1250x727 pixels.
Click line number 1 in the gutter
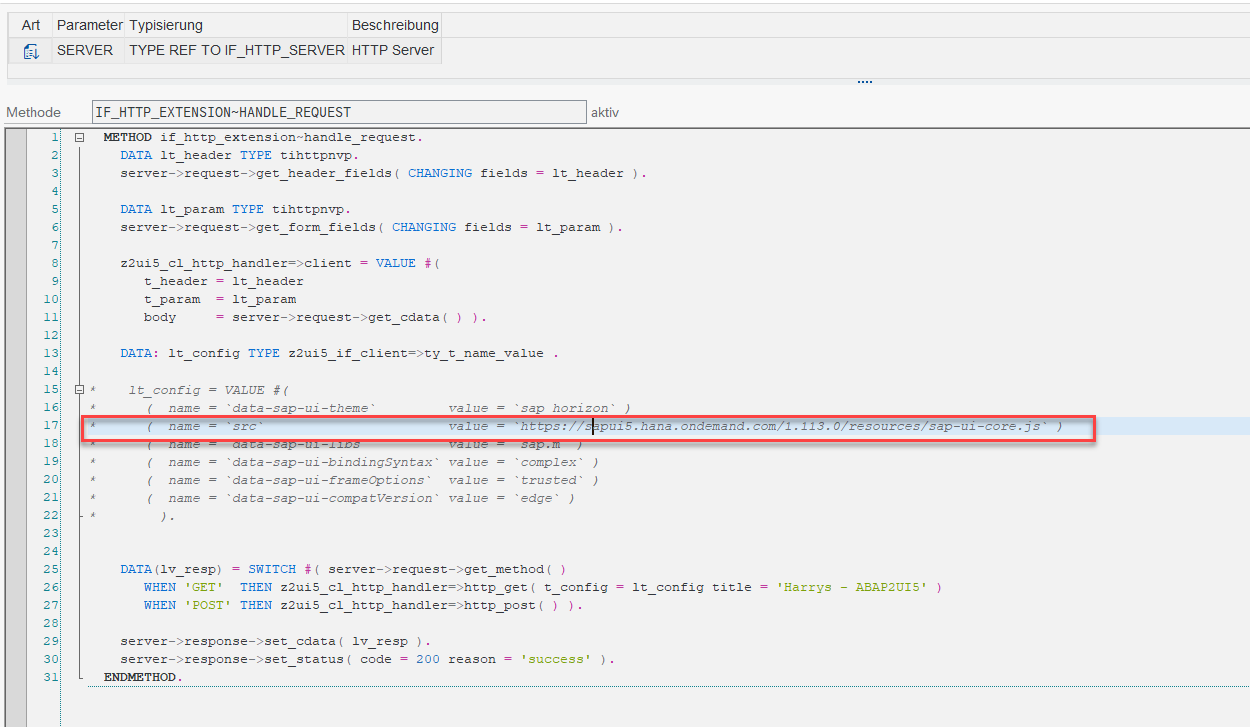(56, 137)
